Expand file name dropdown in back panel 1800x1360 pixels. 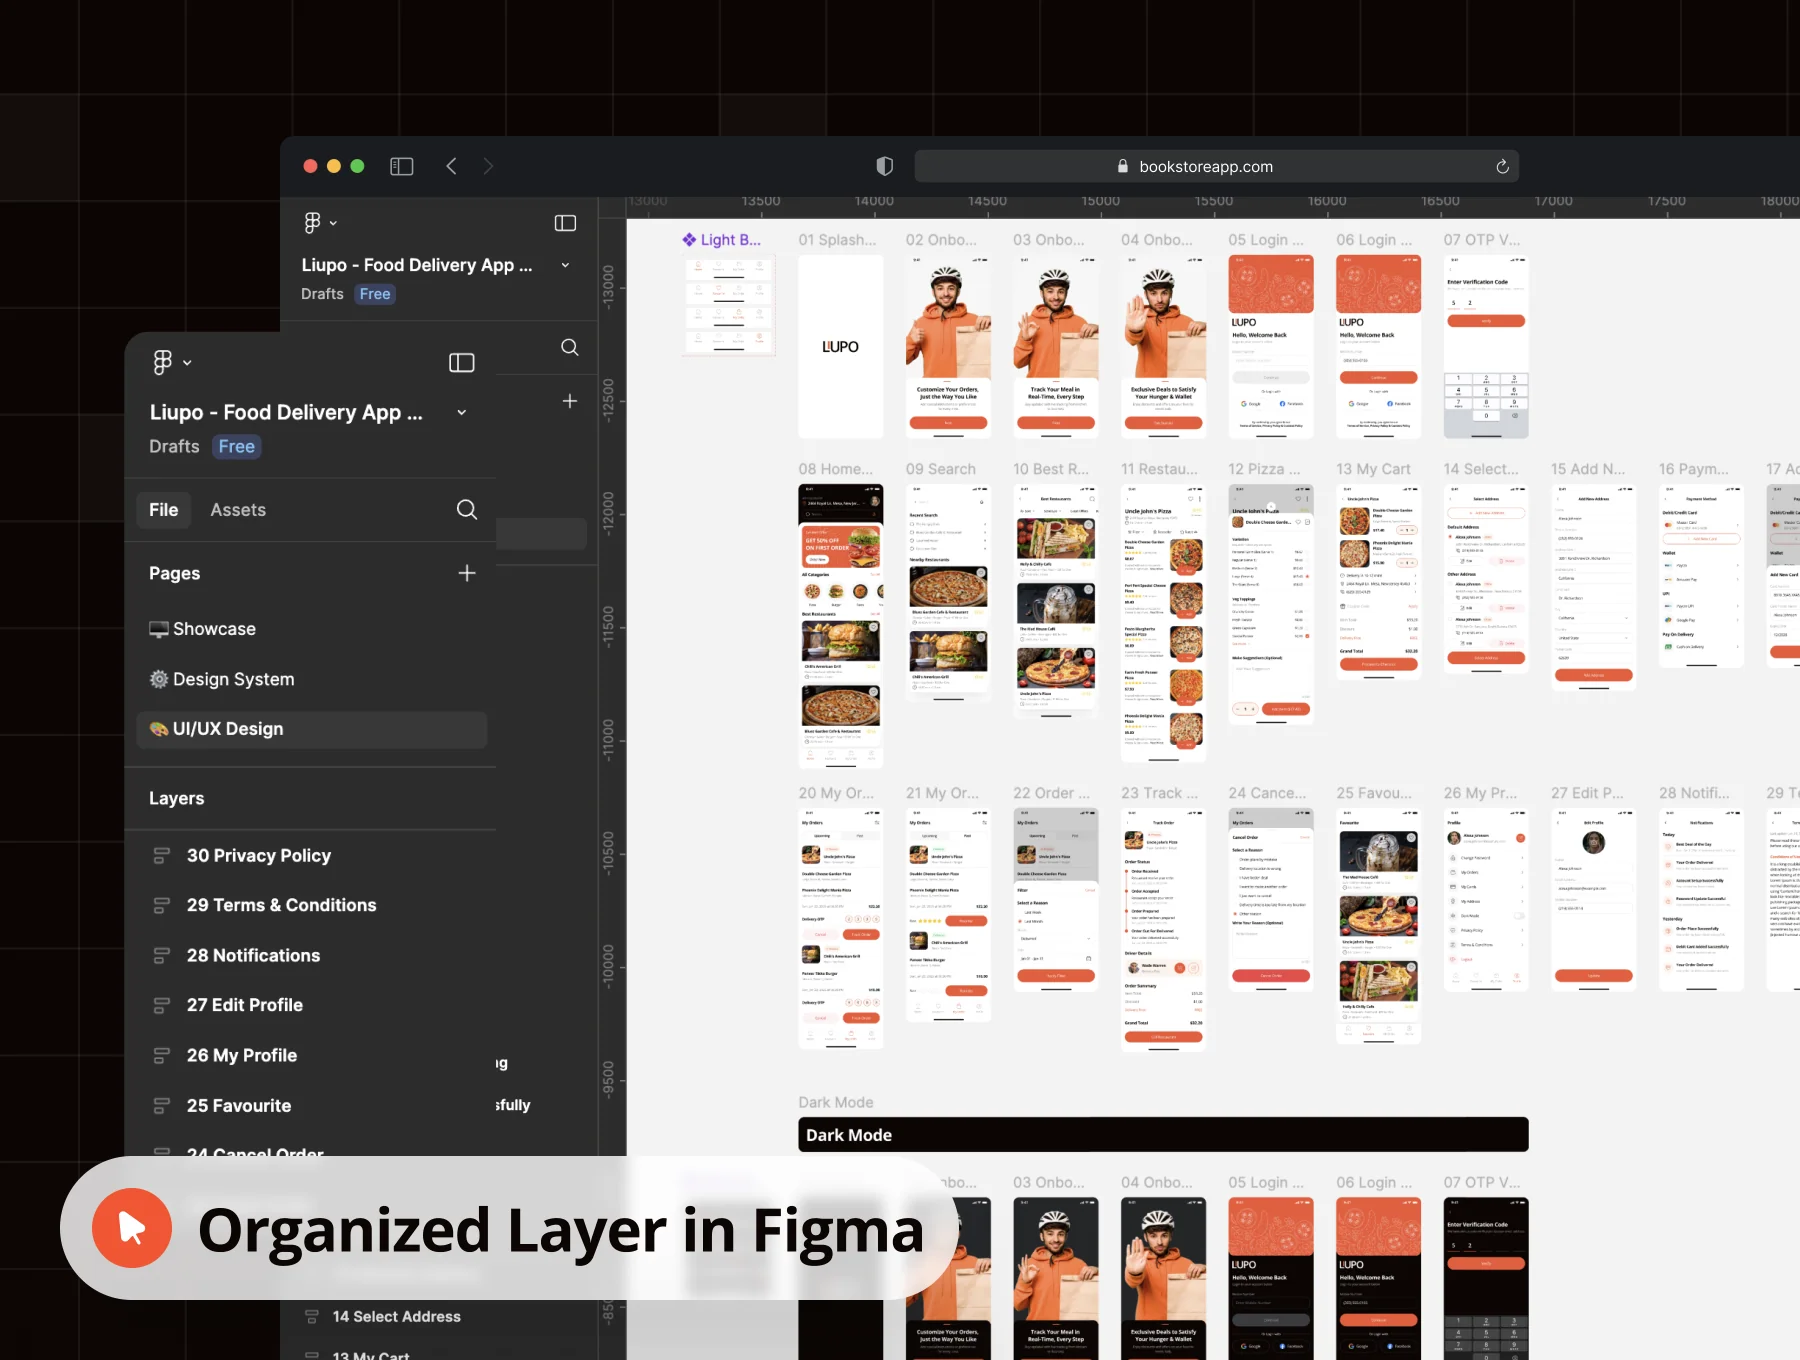coord(565,265)
